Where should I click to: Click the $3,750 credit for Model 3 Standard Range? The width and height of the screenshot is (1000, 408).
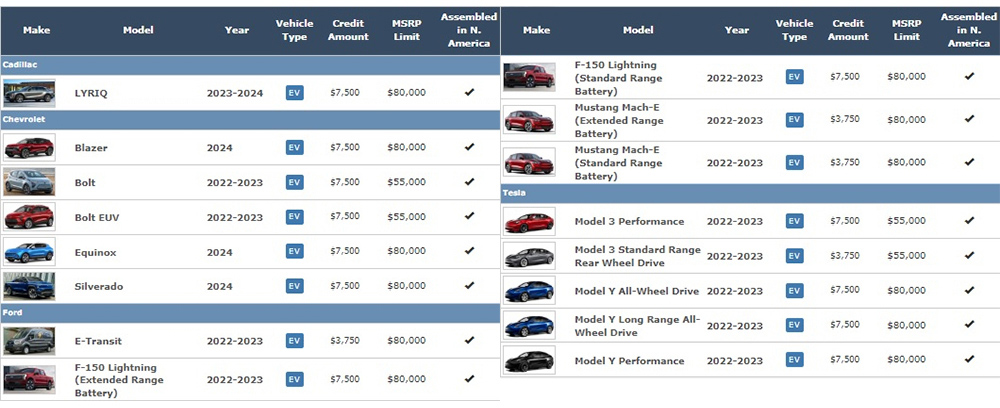tap(844, 256)
